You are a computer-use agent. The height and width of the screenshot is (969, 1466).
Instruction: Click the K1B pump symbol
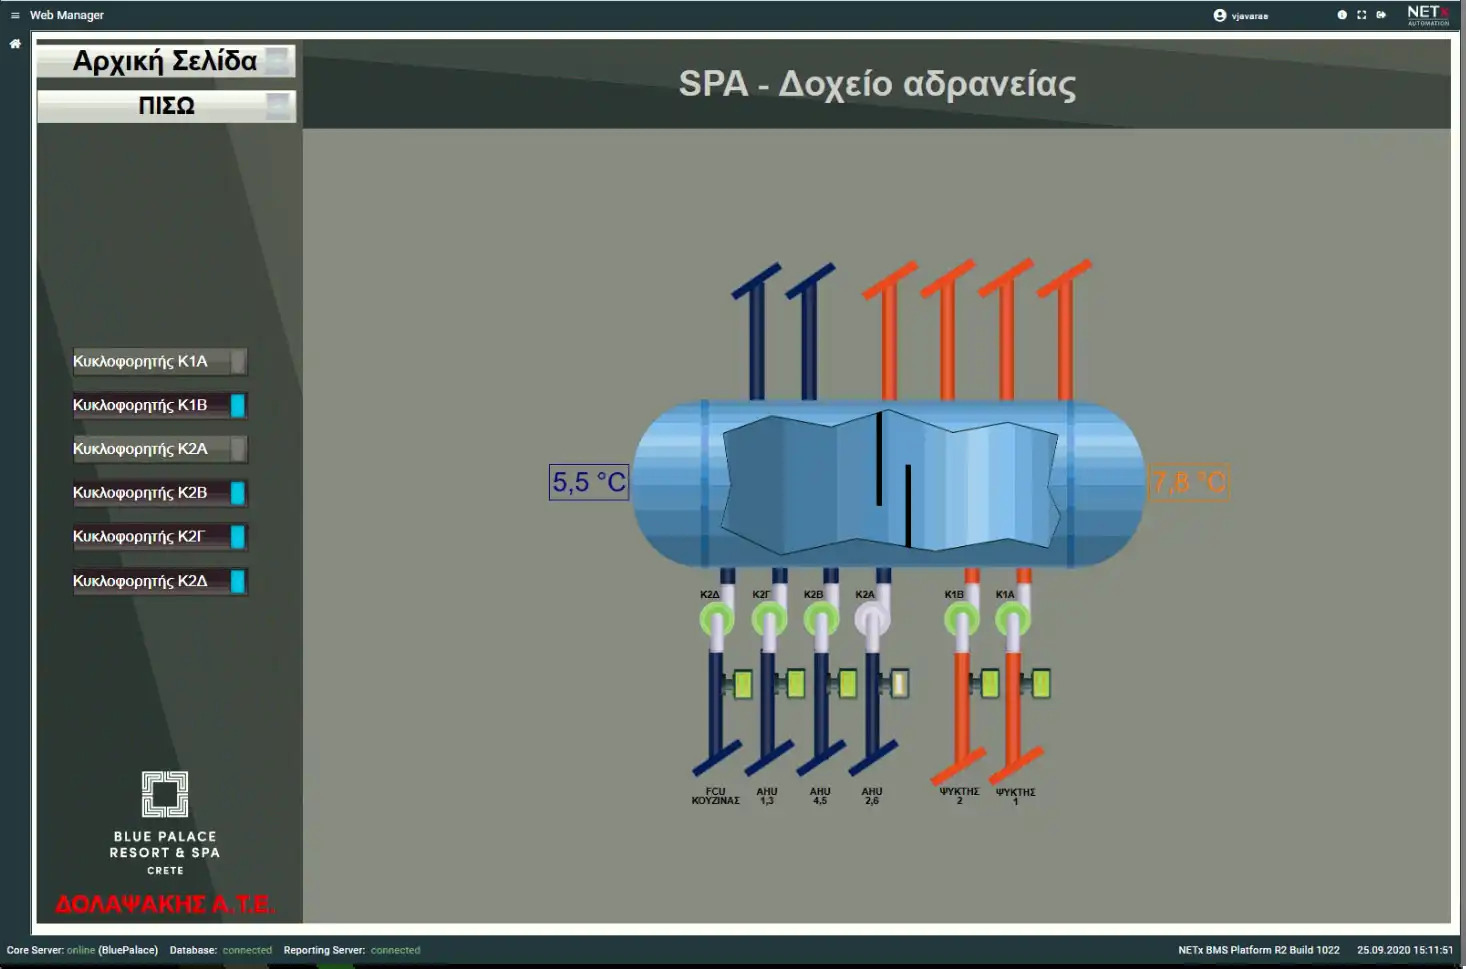tap(961, 620)
